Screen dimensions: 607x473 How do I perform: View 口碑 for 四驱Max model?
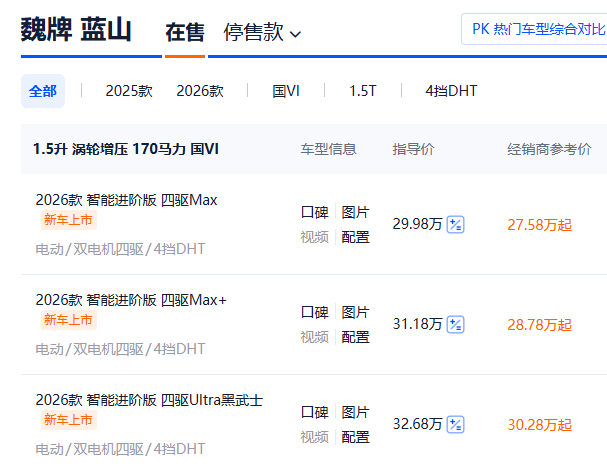pos(314,212)
